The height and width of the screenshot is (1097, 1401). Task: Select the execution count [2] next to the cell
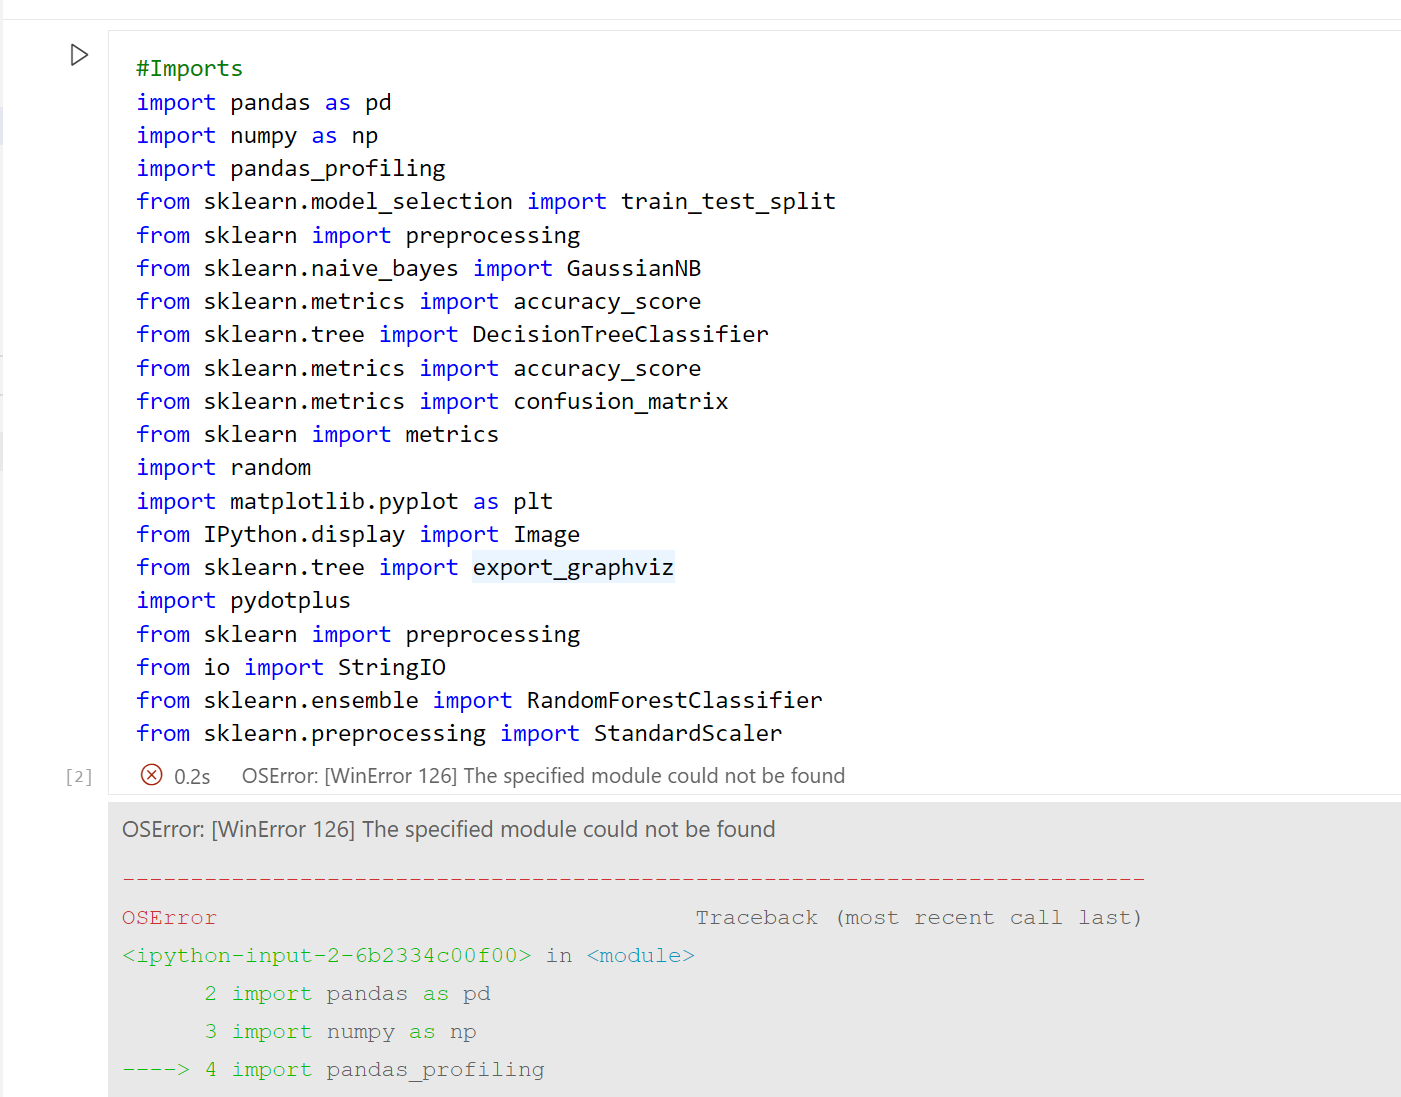click(x=78, y=776)
